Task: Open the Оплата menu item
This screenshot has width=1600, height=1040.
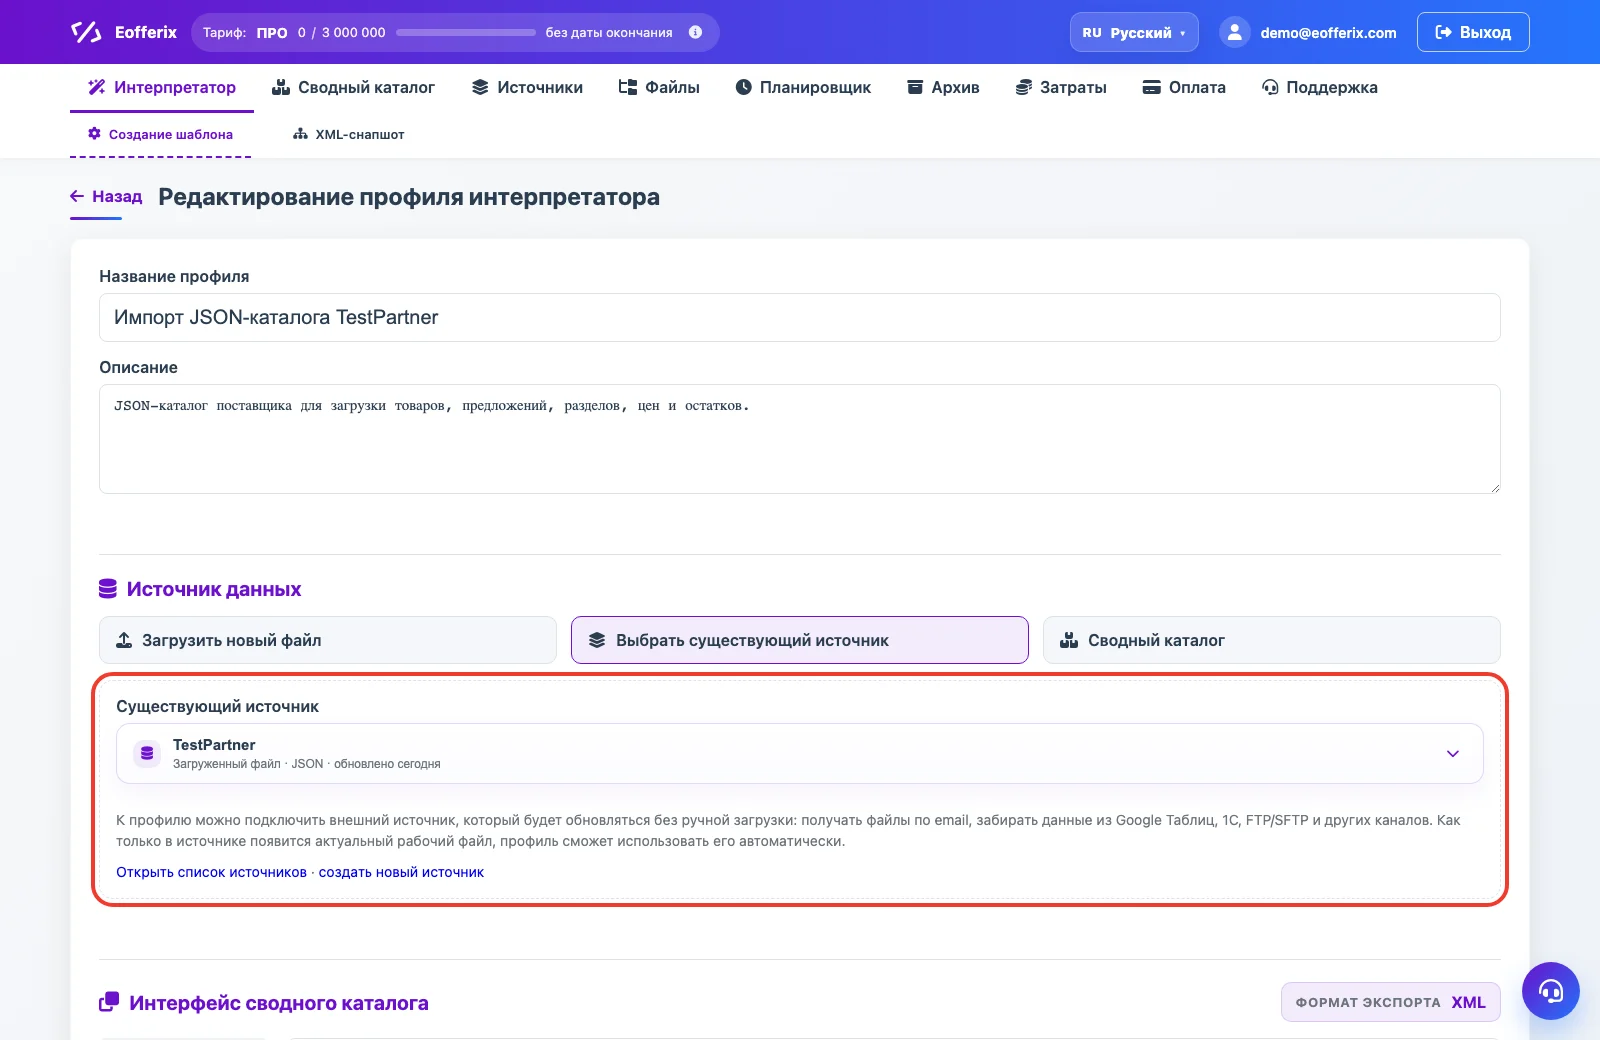Action: point(1184,87)
